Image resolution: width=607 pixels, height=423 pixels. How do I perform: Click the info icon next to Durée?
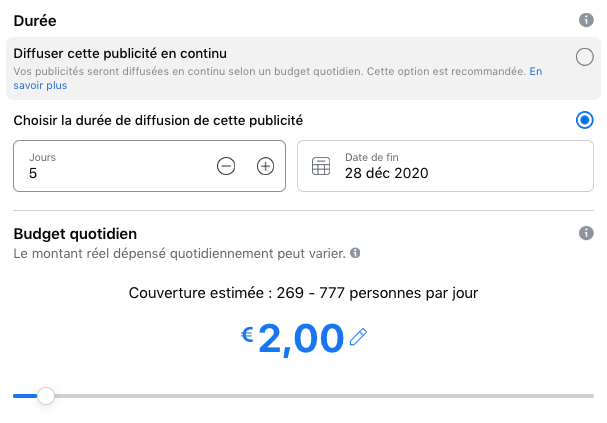pyautogui.click(x=586, y=20)
